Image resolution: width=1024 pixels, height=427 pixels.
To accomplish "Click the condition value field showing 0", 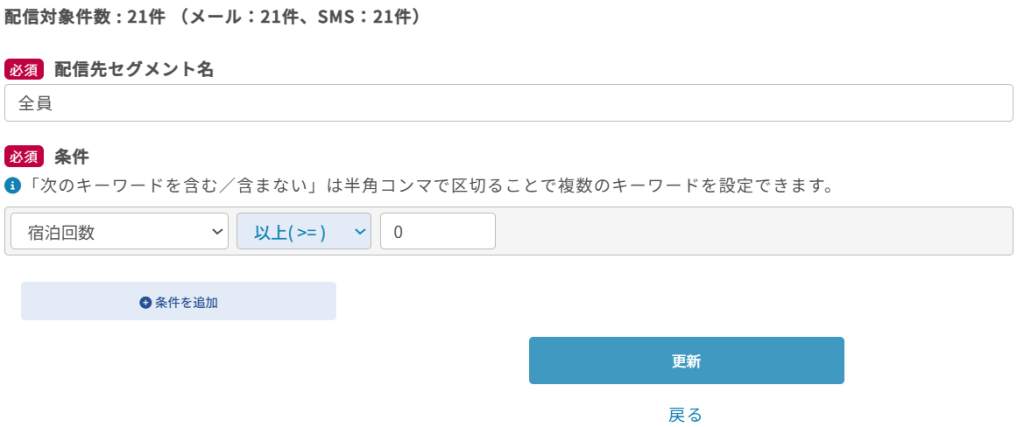I will point(437,232).
